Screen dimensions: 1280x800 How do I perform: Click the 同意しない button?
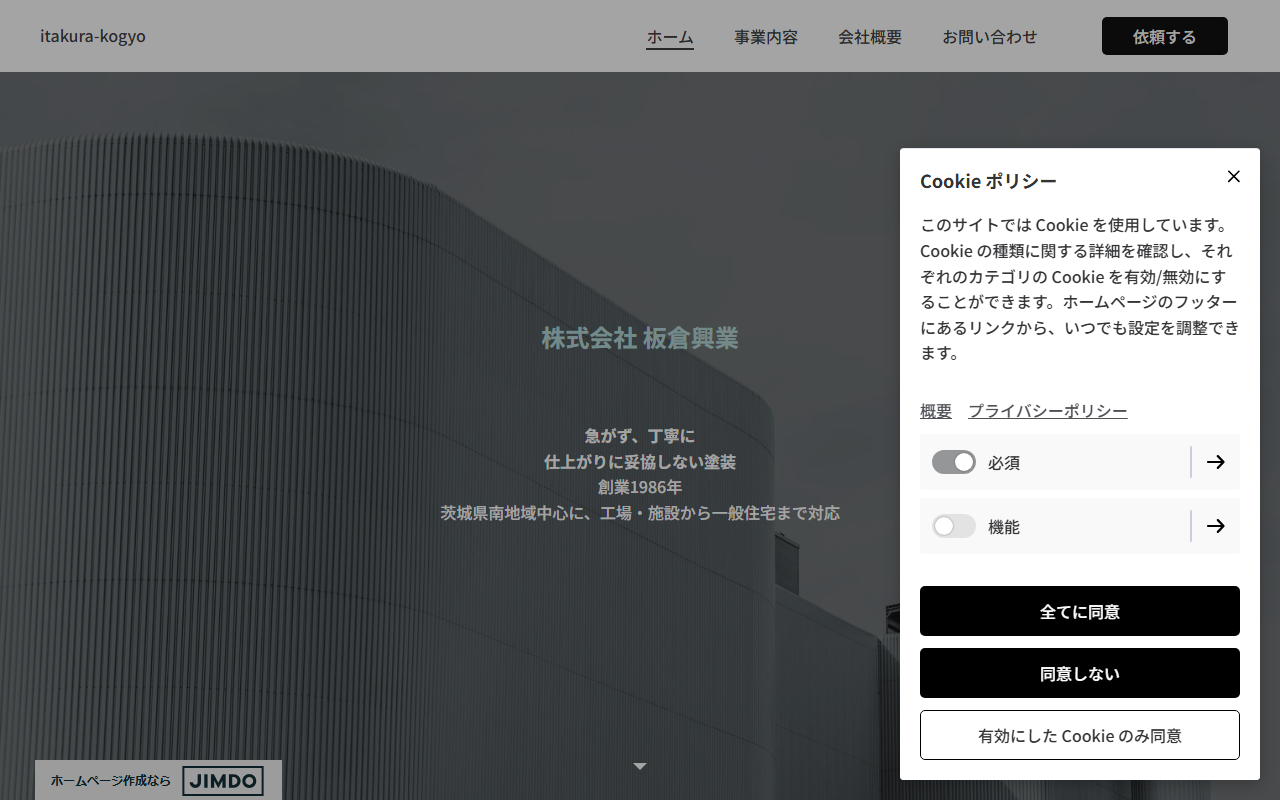[1080, 673]
